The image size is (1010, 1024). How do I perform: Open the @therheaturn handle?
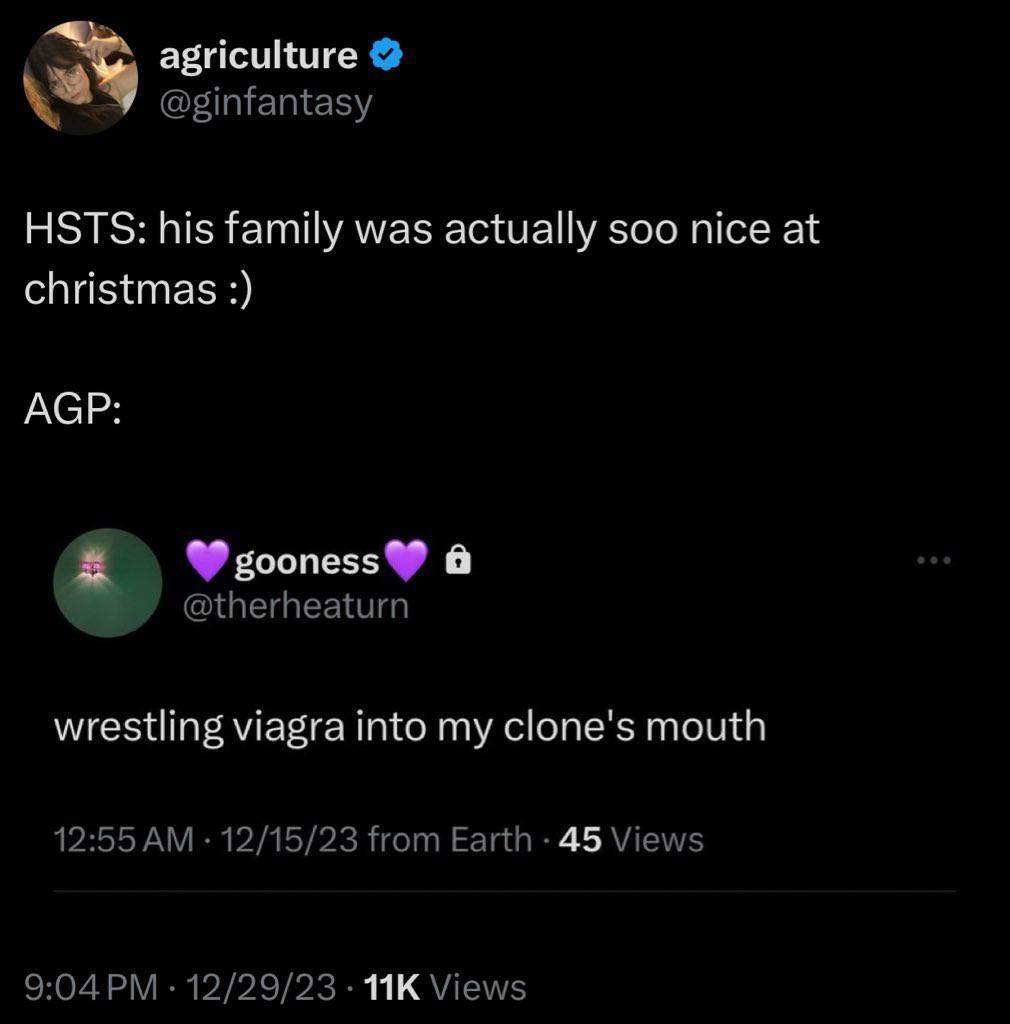tap(297, 605)
